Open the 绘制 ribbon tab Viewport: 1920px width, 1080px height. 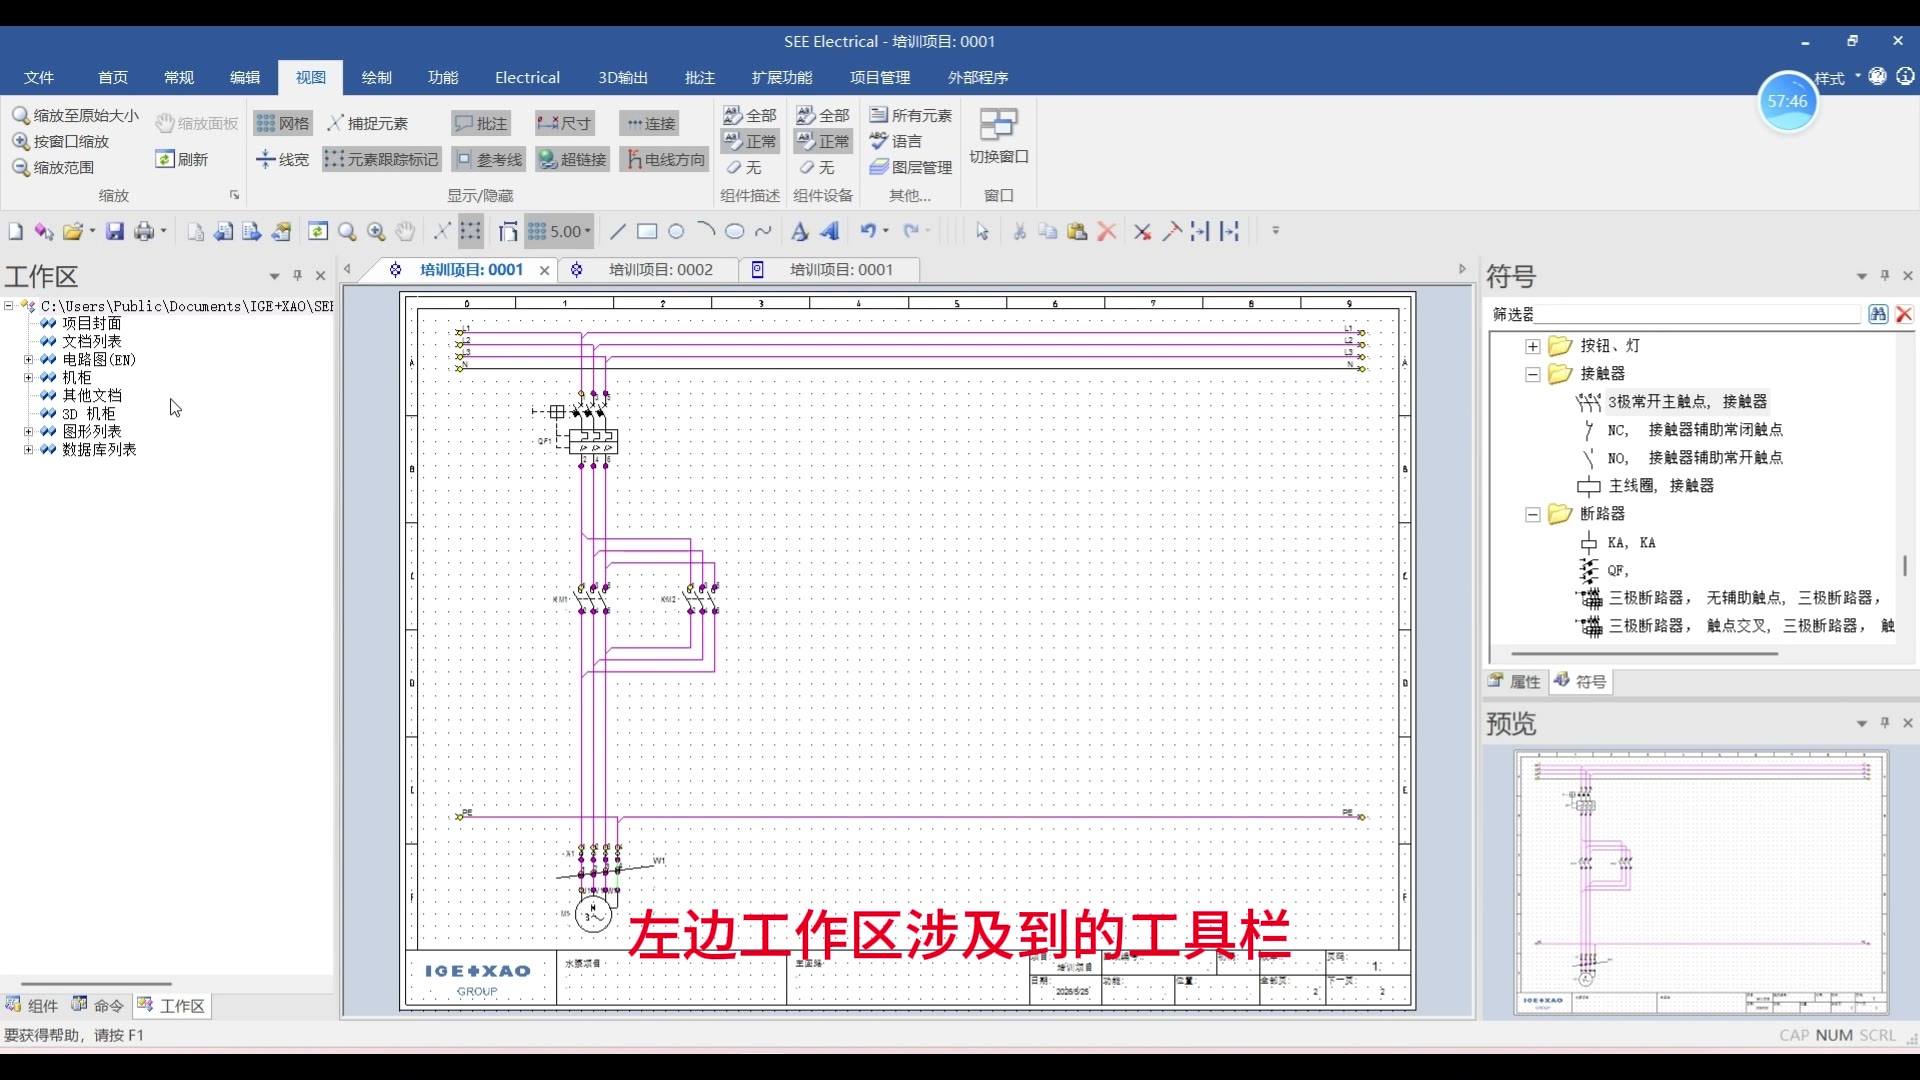[377, 77]
